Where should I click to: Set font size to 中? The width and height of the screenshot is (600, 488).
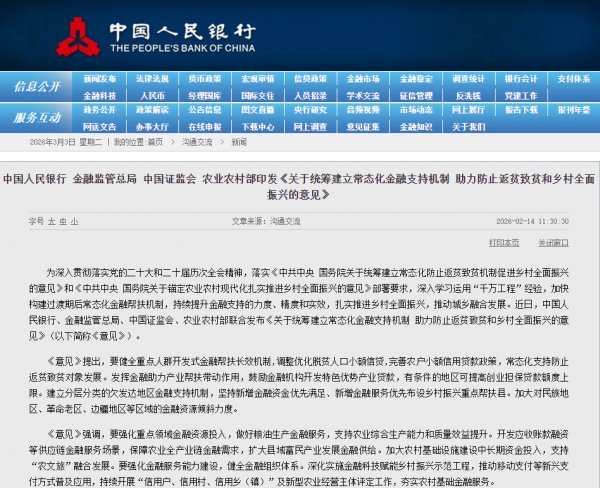point(63,221)
